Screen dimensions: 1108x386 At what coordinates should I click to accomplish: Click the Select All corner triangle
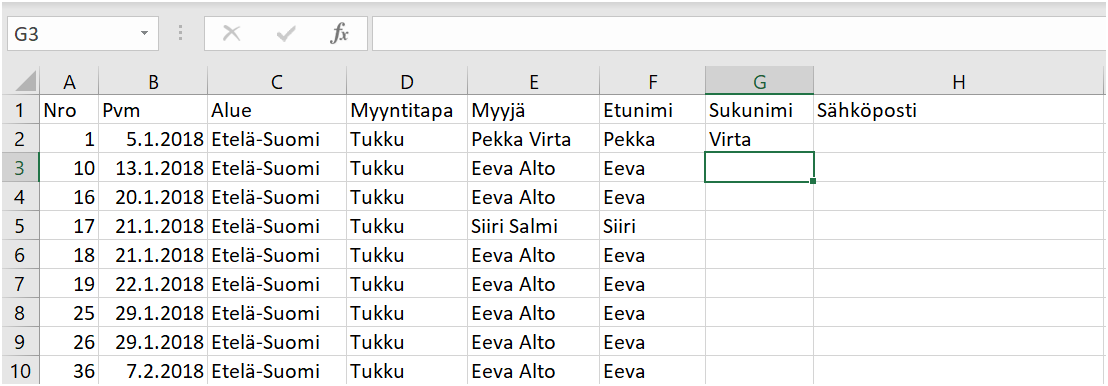pos(25,82)
